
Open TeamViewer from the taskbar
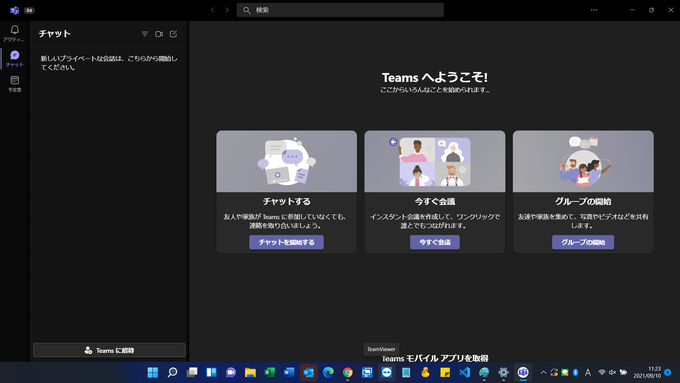386,372
